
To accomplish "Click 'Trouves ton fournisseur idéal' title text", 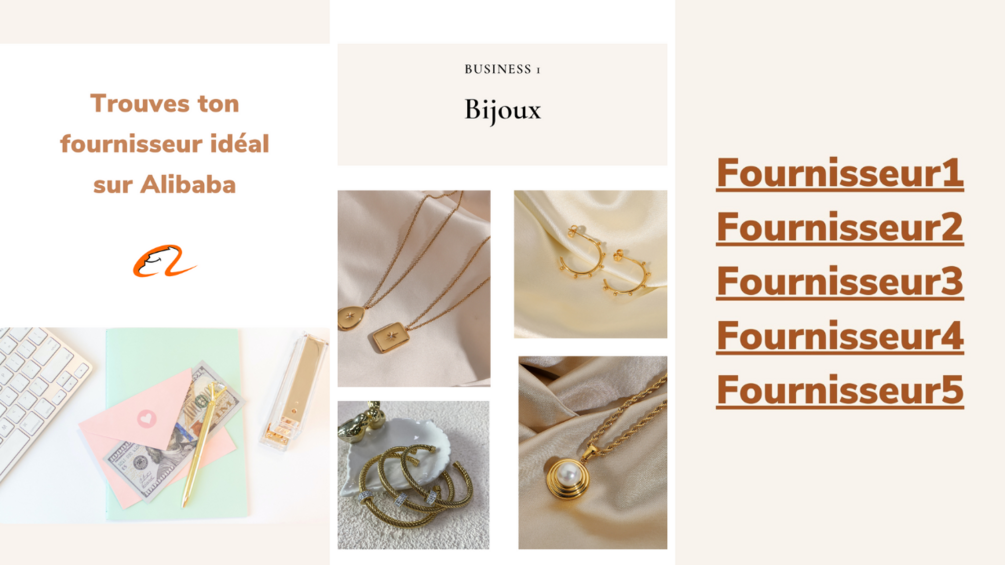I will coord(165,124).
